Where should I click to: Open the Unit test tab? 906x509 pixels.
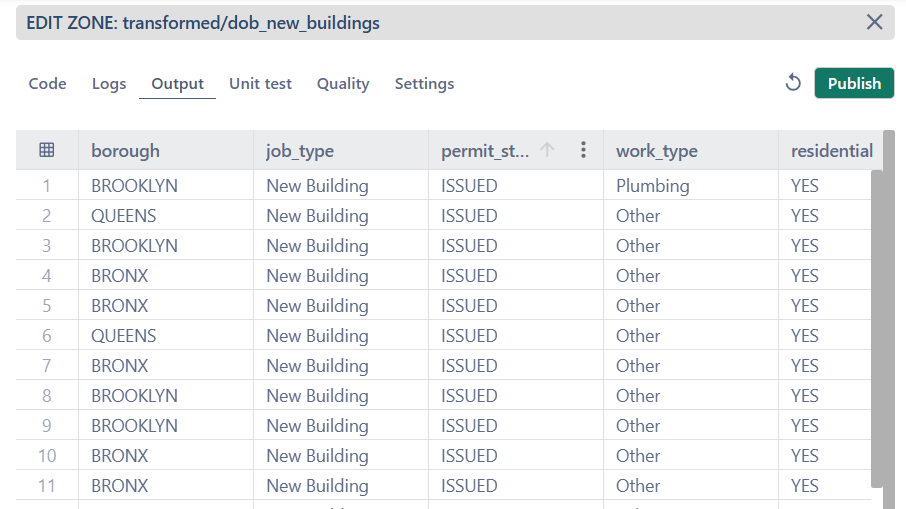pos(260,84)
